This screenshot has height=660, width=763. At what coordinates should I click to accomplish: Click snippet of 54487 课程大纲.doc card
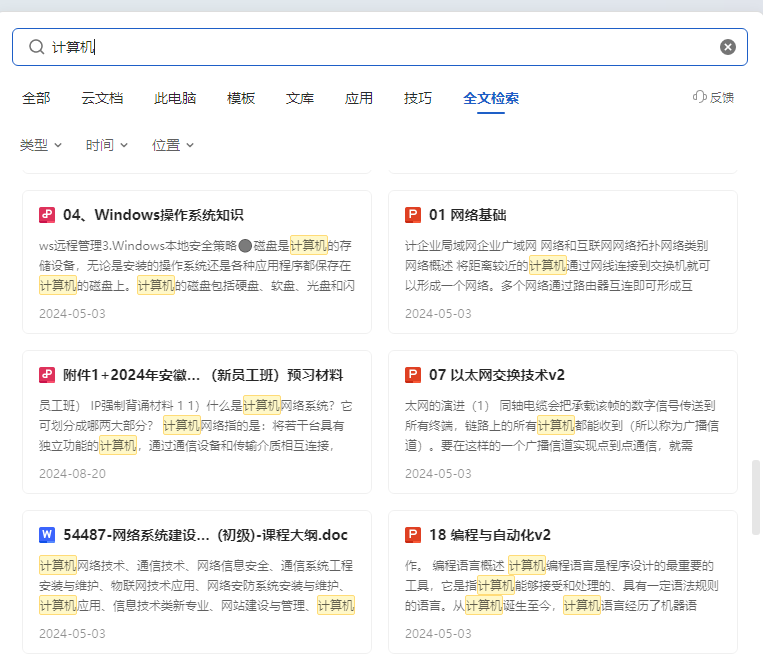click(197, 586)
